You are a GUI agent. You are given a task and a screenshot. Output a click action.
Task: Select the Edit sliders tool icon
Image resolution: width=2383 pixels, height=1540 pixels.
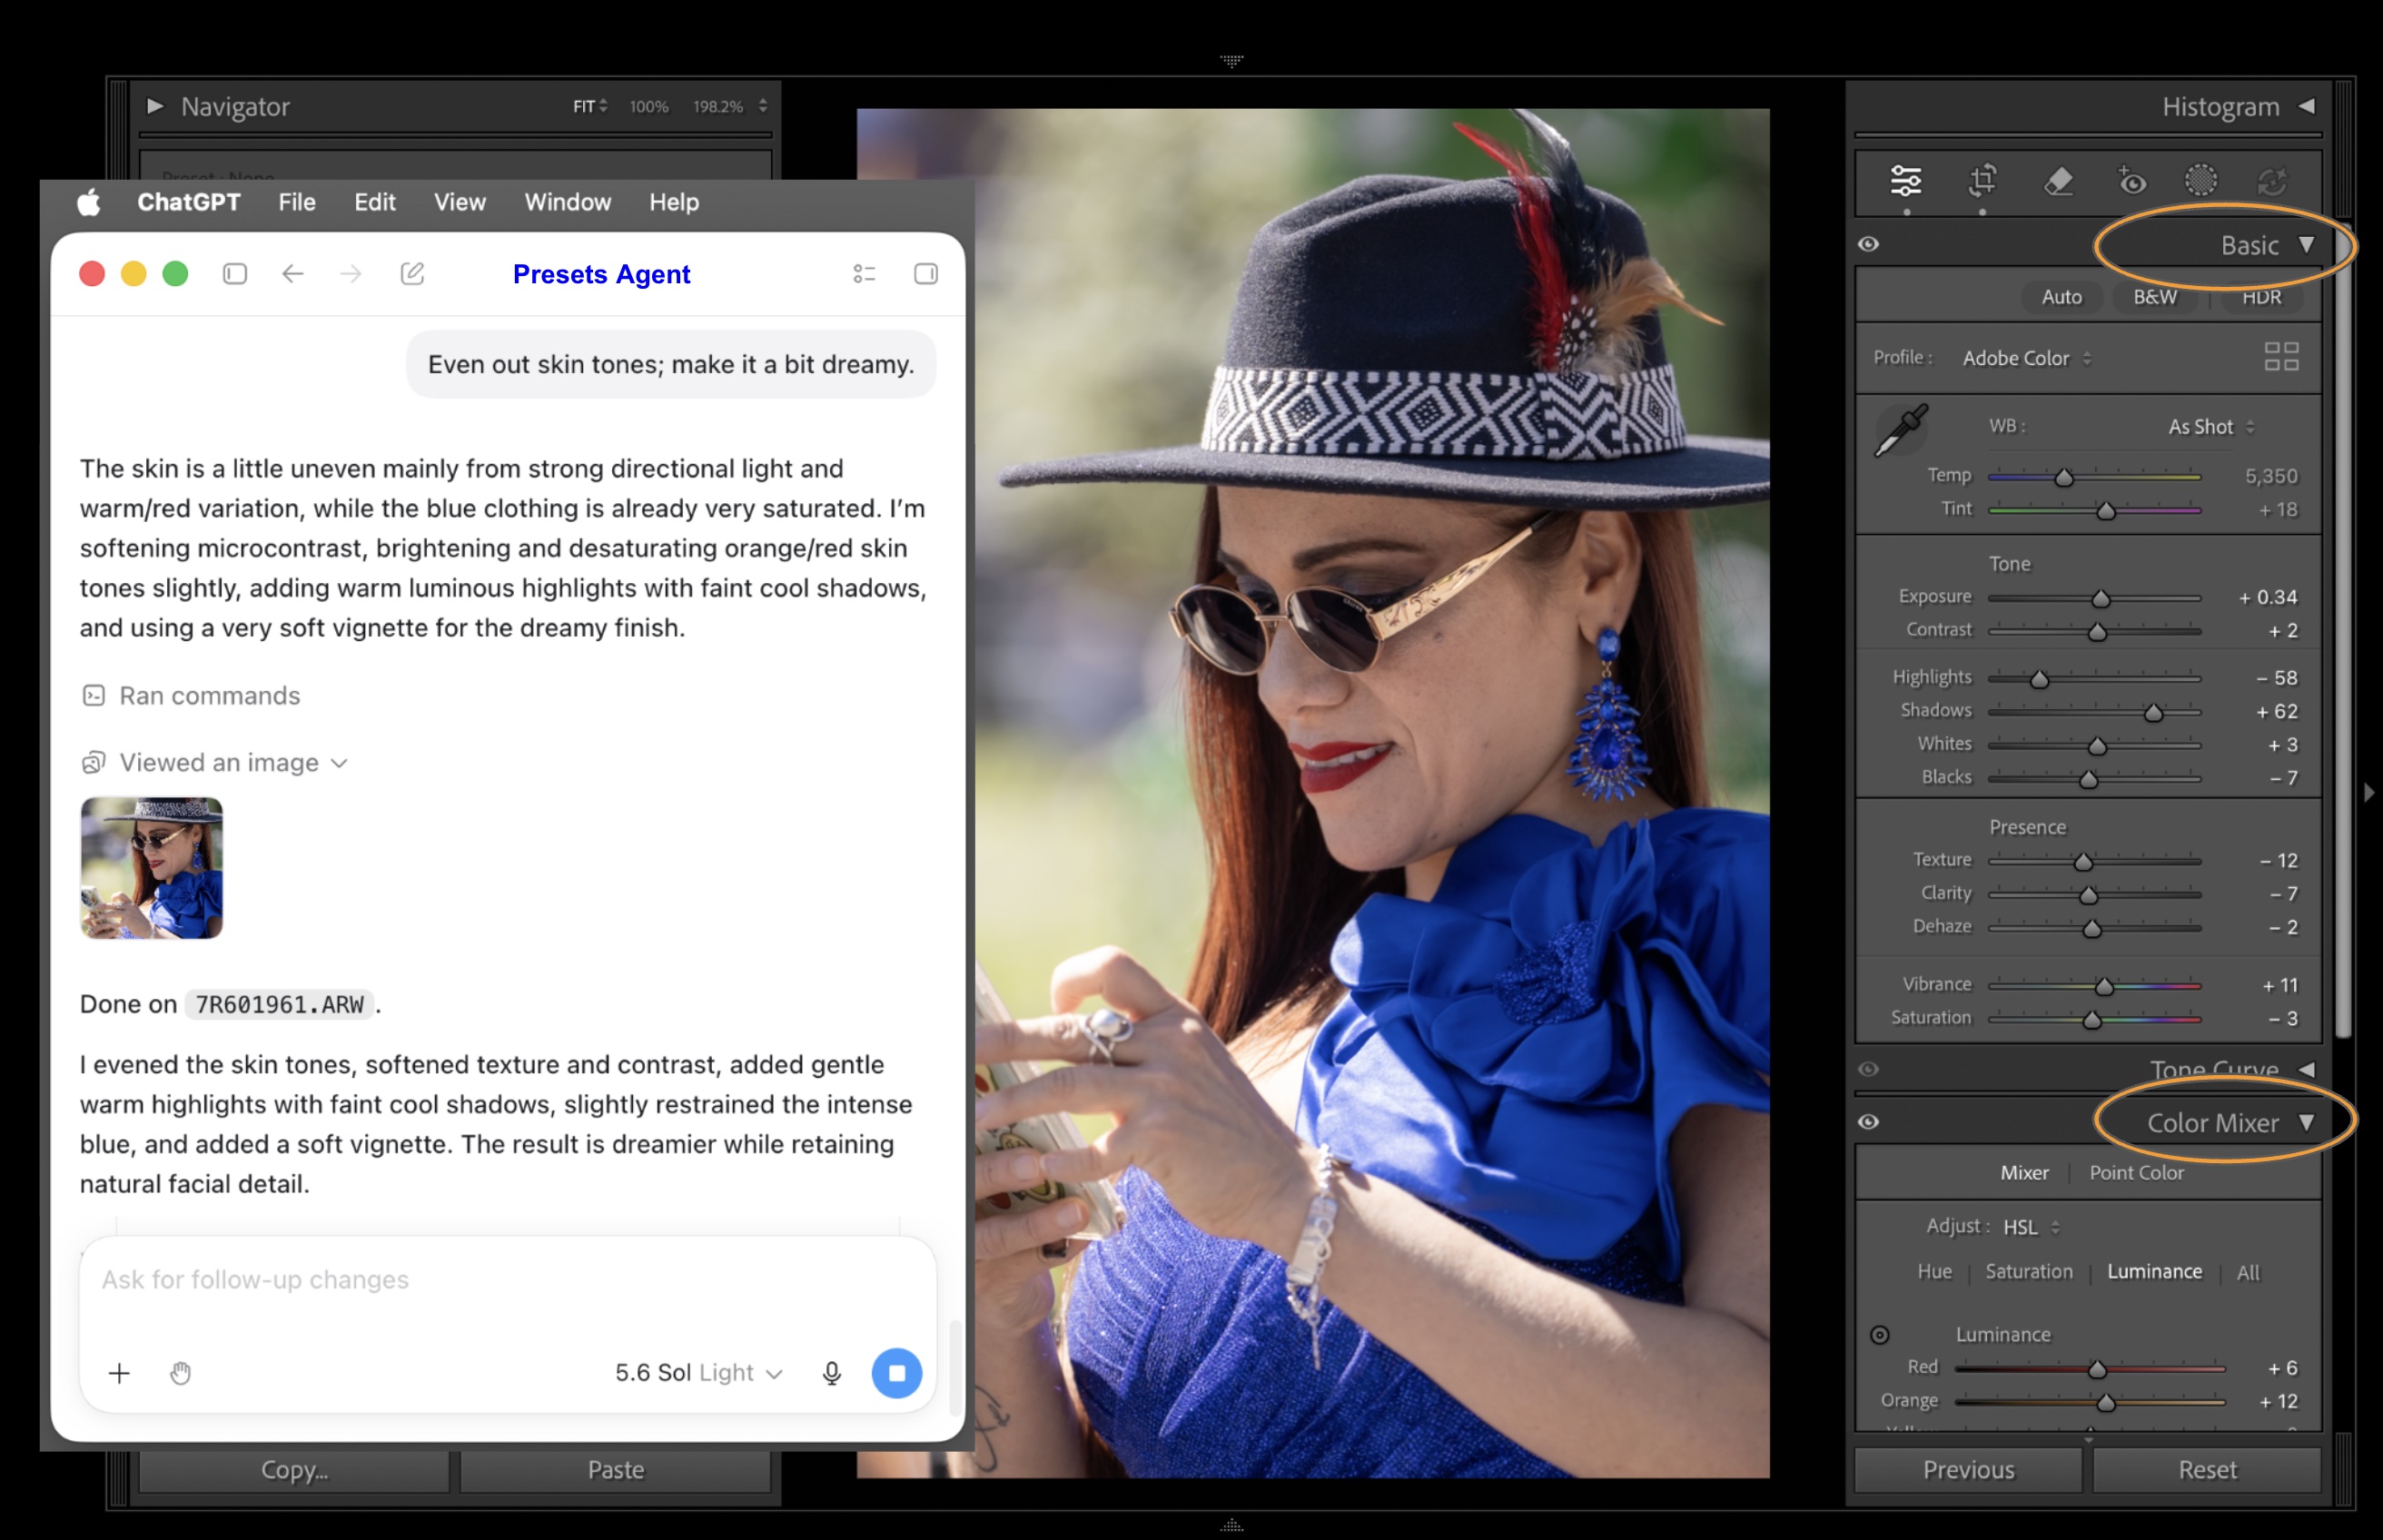point(1906,181)
